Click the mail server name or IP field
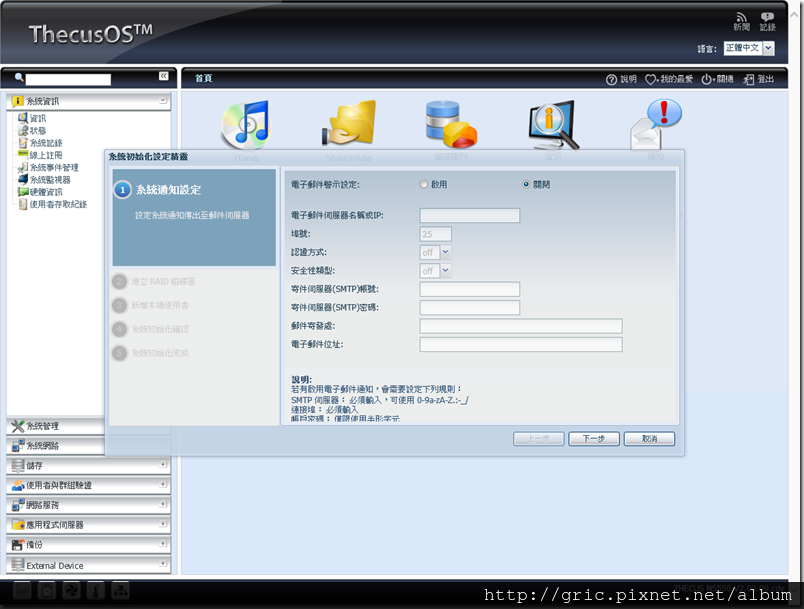This screenshot has width=804, height=609. pyautogui.click(x=470, y=215)
